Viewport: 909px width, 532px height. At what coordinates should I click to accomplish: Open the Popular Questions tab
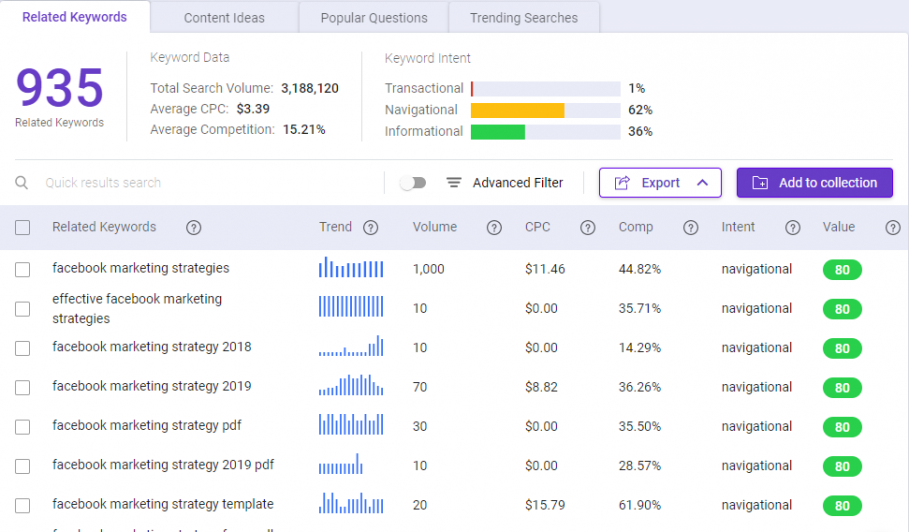(x=374, y=18)
